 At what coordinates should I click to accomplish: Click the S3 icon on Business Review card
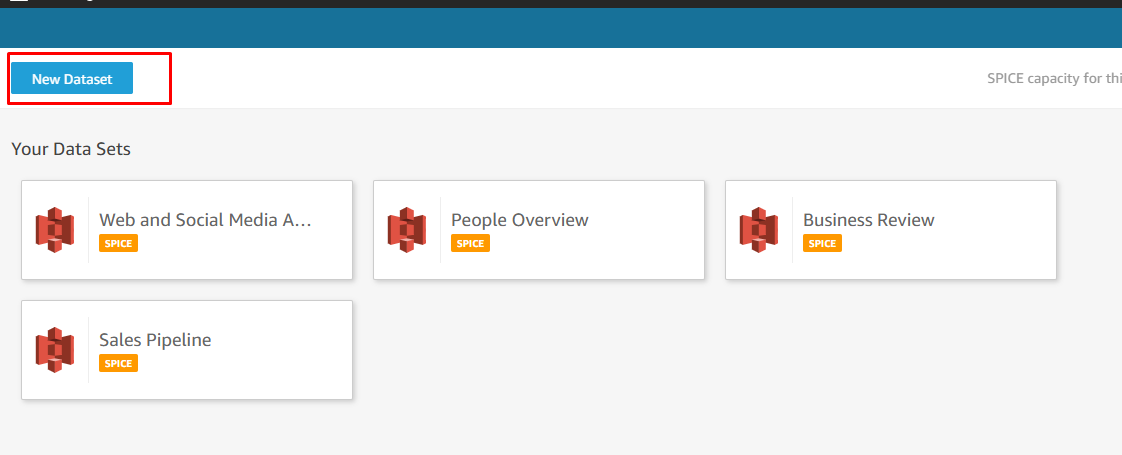(759, 229)
